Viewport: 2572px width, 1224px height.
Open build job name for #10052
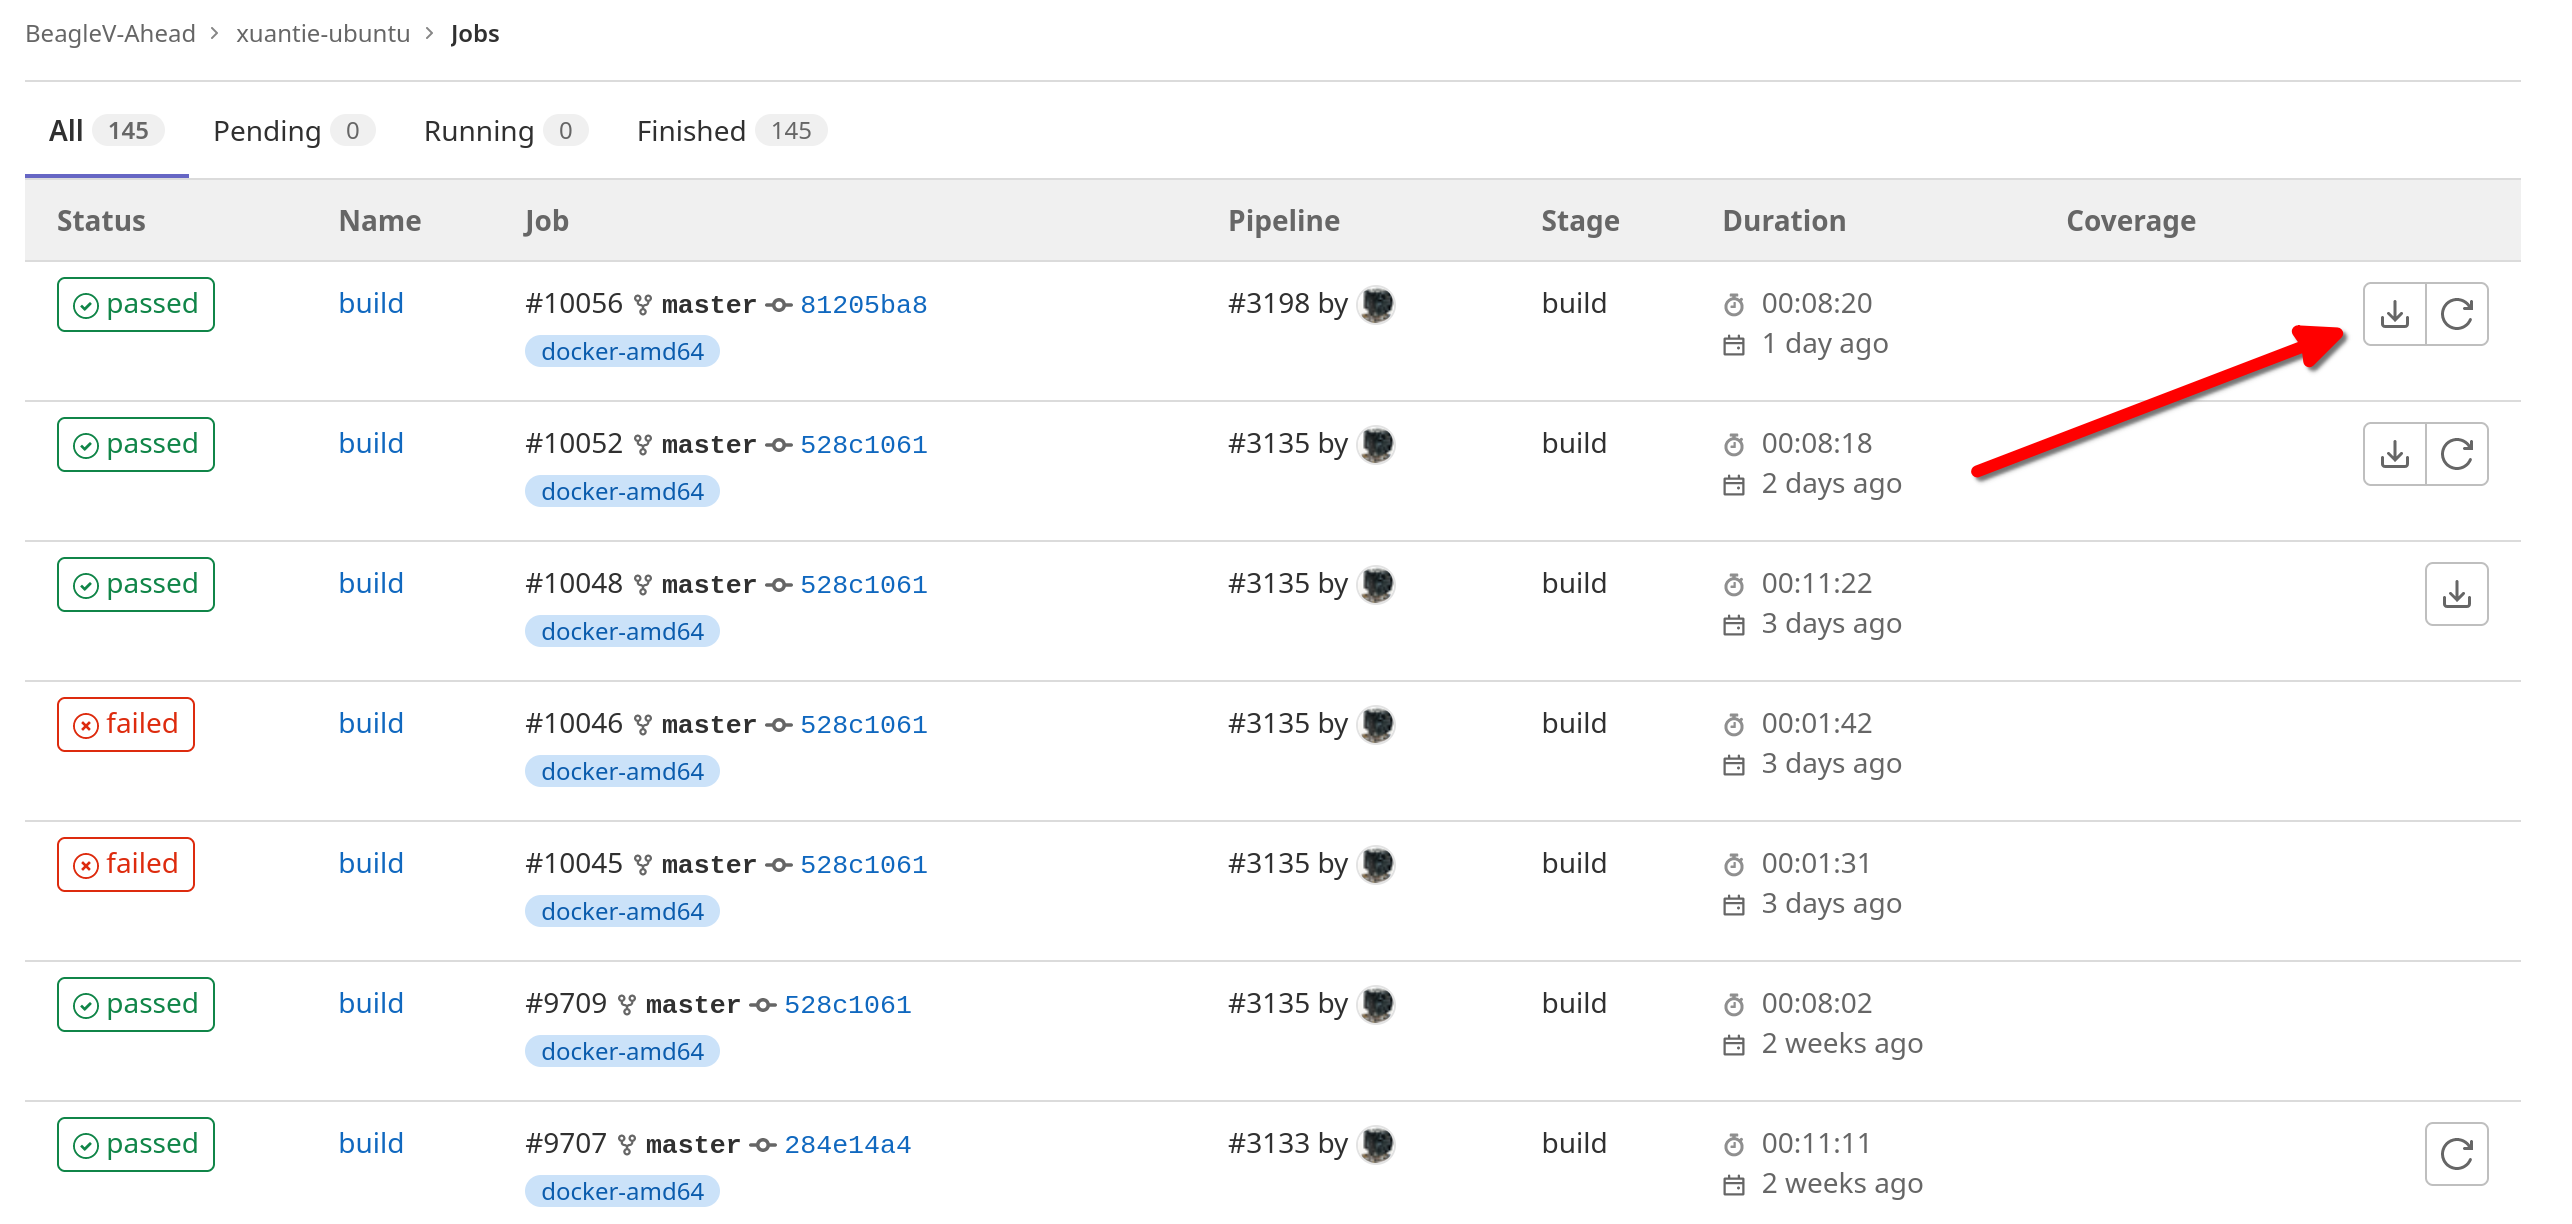[371, 444]
